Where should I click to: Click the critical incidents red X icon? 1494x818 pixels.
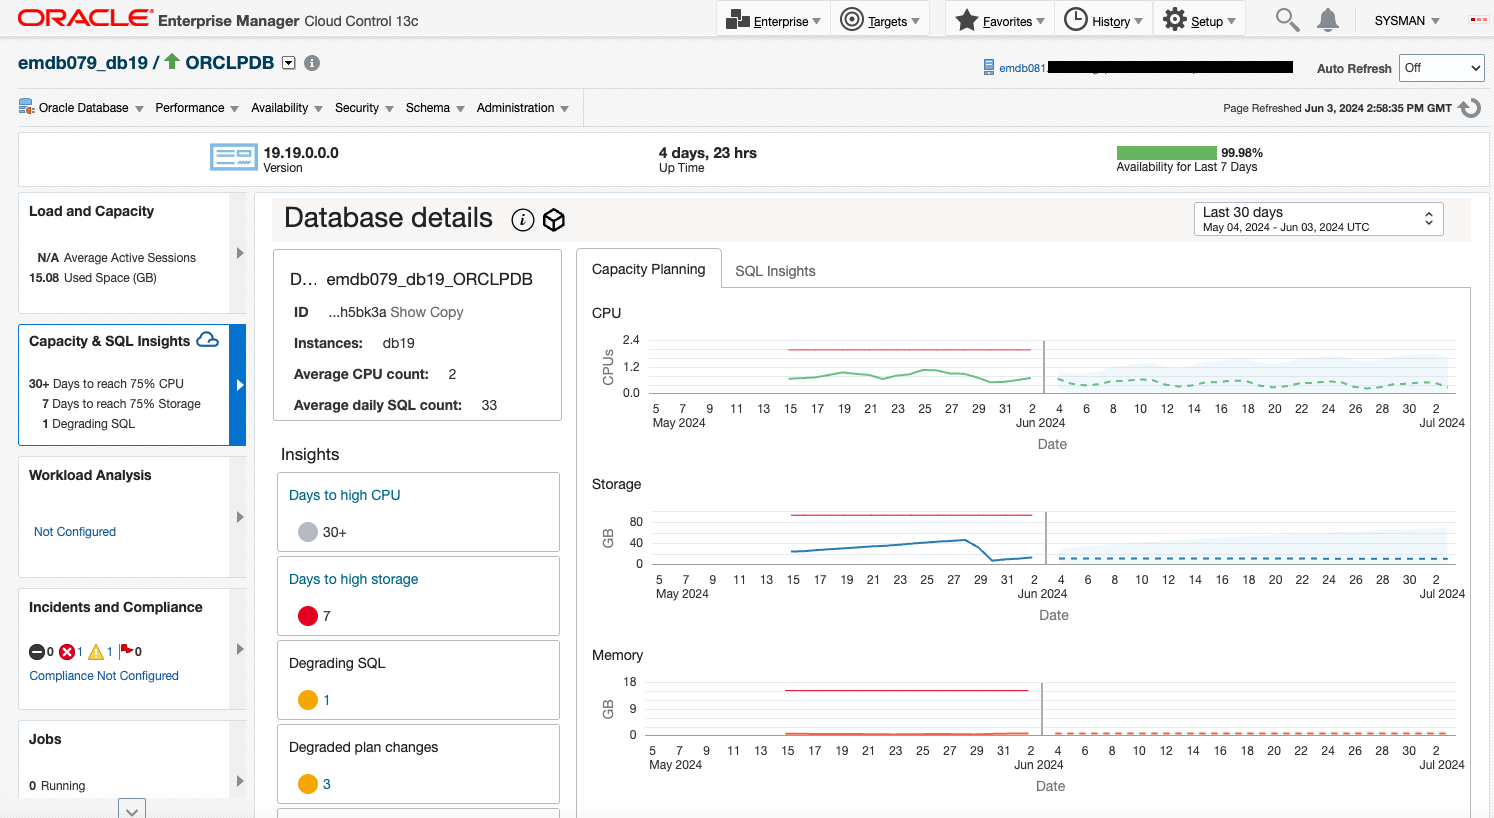tap(67, 652)
